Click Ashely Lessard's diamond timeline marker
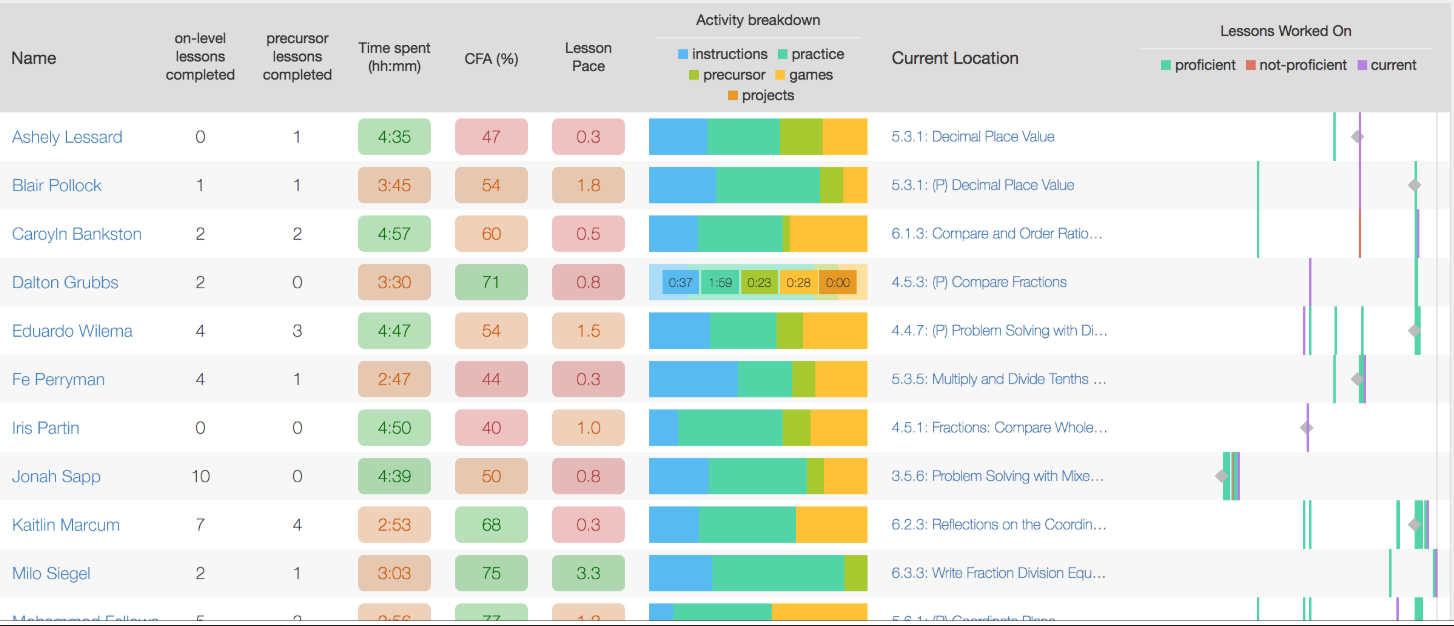1454x626 pixels. point(1357,137)
